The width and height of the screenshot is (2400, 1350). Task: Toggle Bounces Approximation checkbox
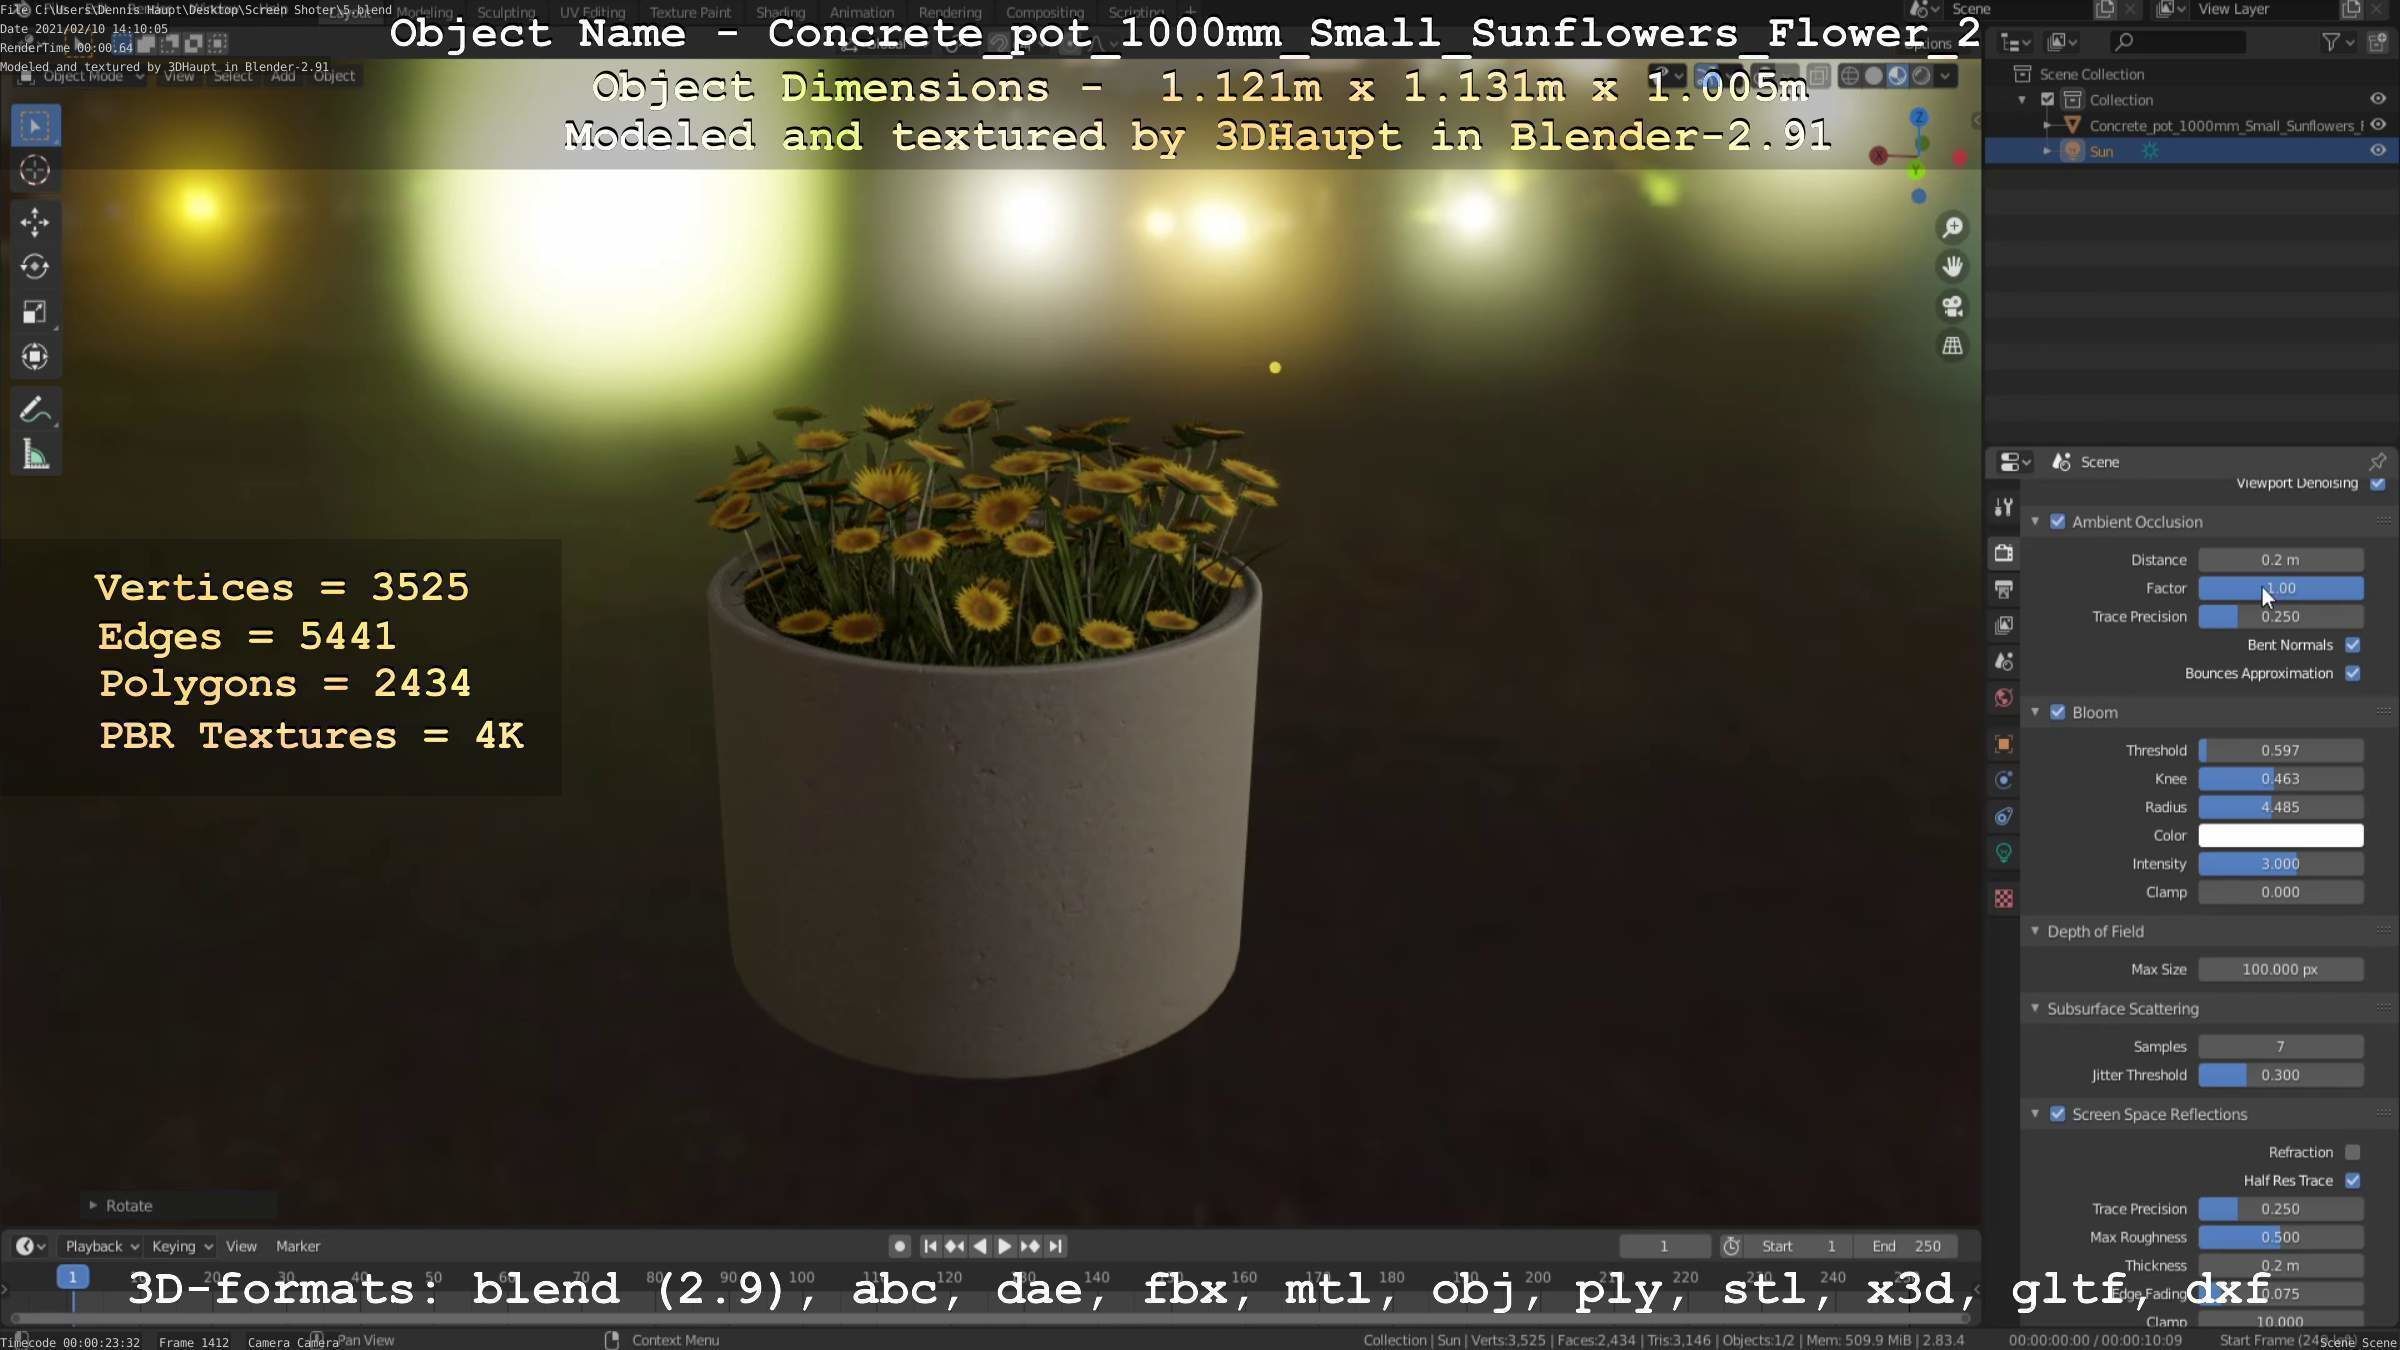pos(2353,673)
